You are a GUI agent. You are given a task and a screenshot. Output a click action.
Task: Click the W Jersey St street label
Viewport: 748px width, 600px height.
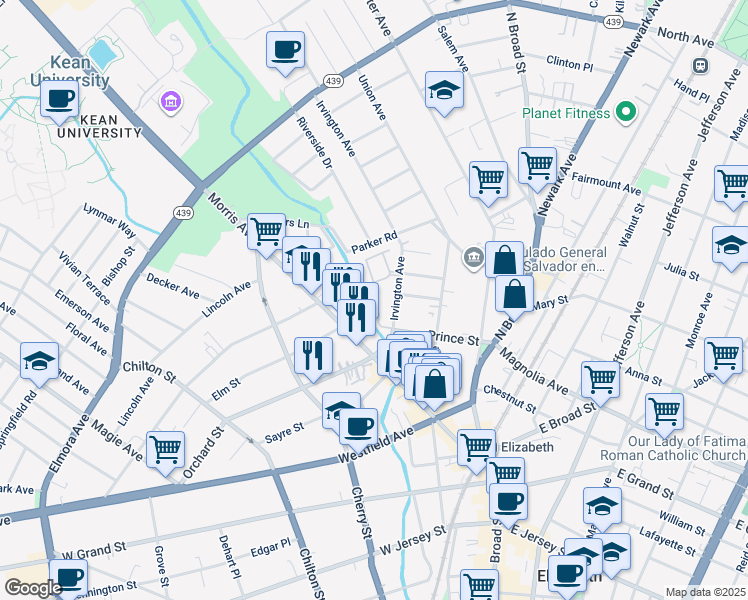[x=413, y=540]
